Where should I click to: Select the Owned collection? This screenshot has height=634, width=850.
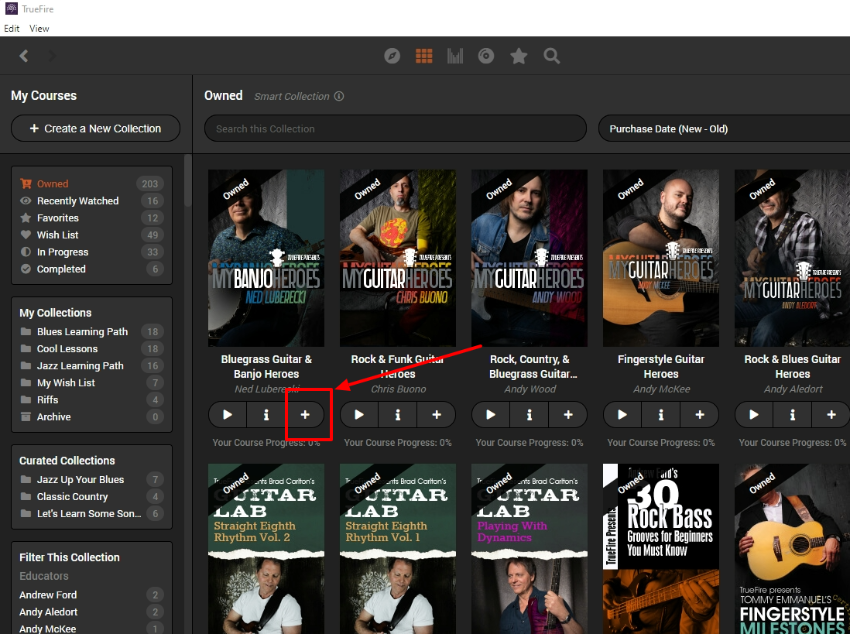point(92,184)
